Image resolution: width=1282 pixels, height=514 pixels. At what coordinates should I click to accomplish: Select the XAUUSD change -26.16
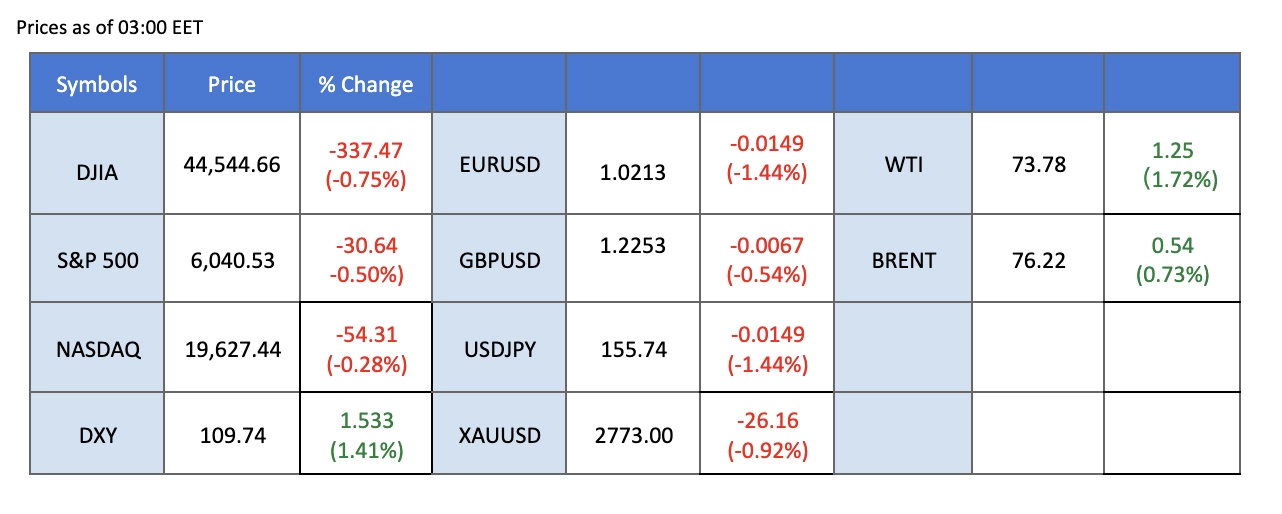[768, 423]
